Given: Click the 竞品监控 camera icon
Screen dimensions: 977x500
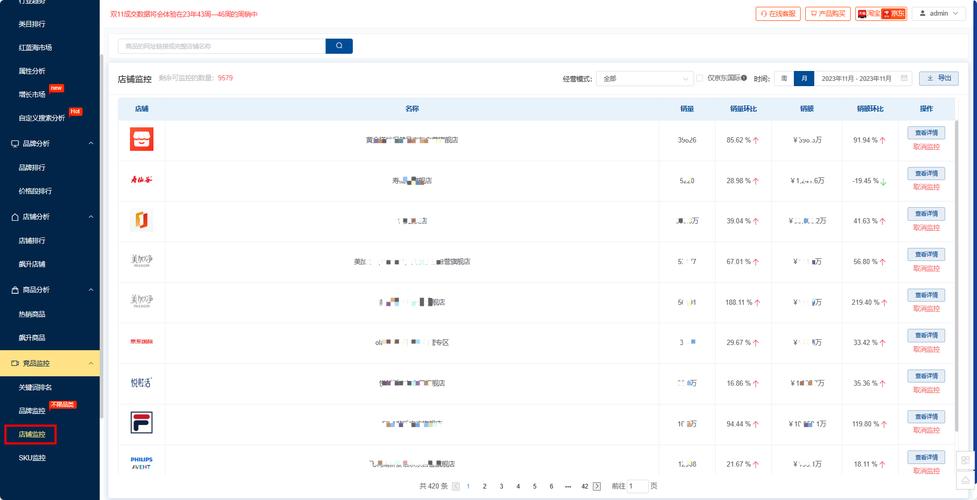Looking at the screenshot, I should pos(15,363).
